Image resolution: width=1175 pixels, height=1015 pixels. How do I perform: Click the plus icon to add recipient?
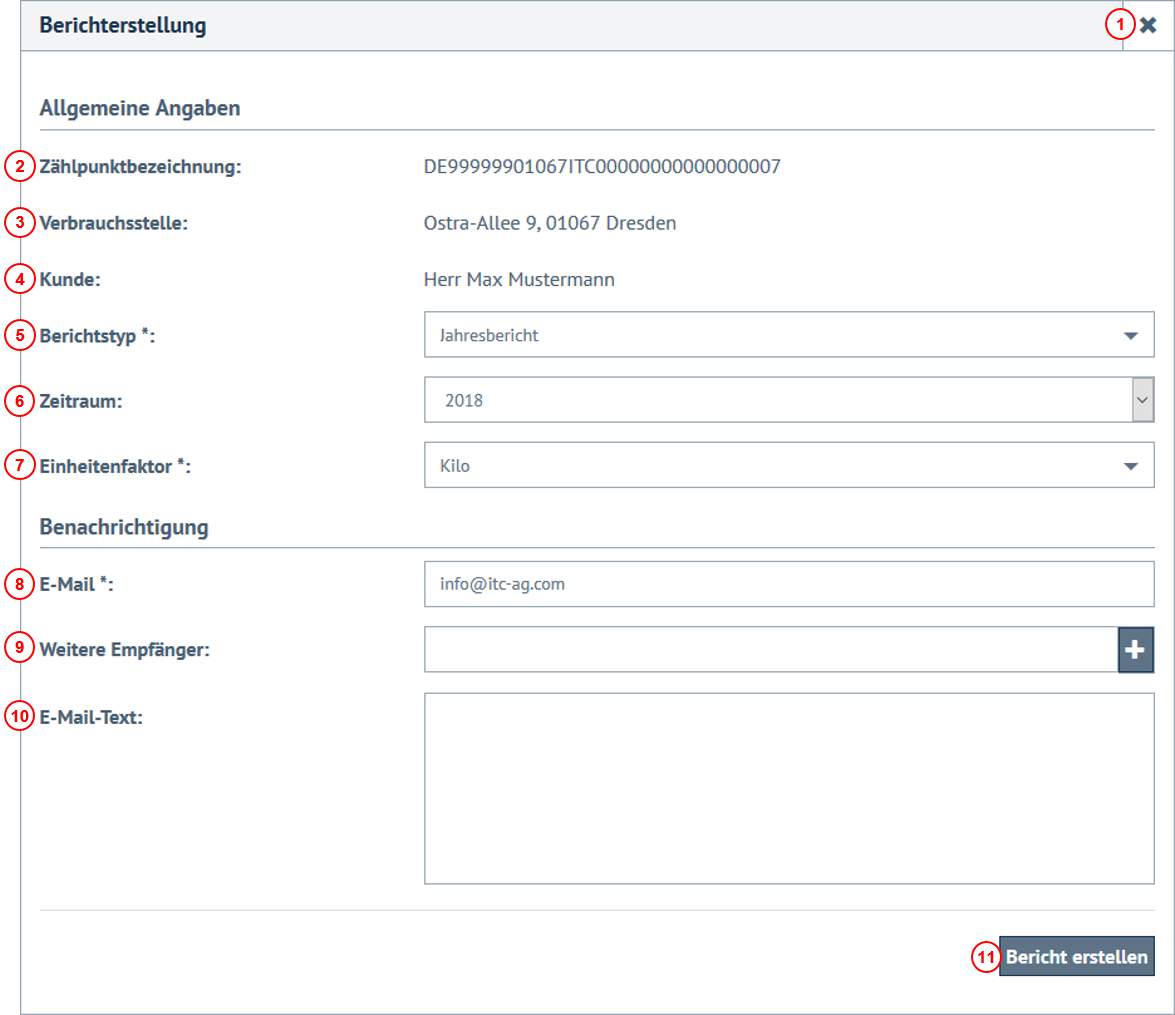coord(1135,650)
